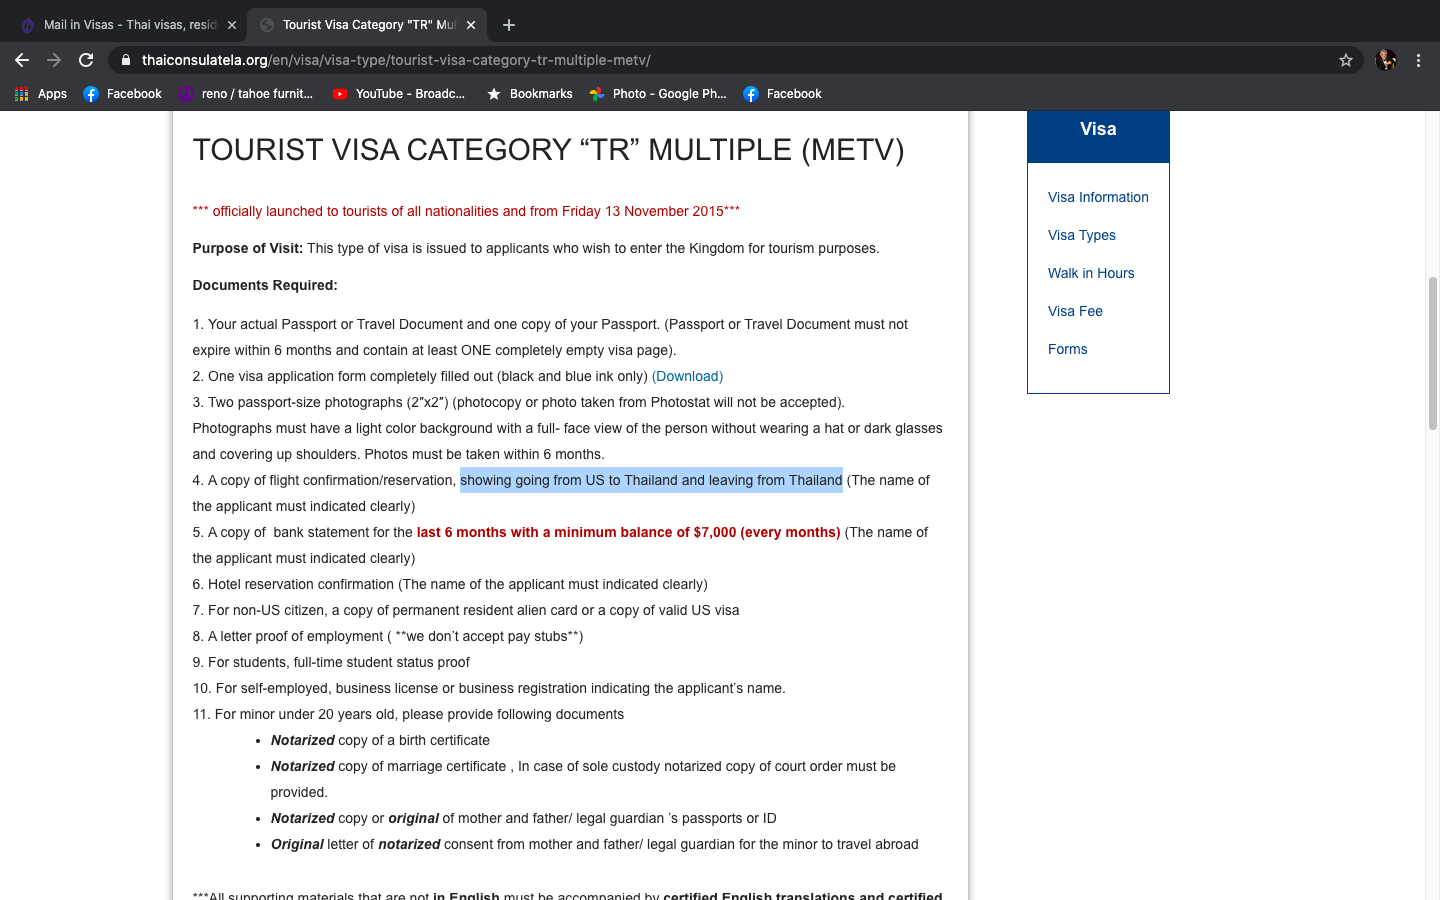1440x900 pixels.
Task: Click the page vertical scrollbar thumb
Action: coord(1432,353)
